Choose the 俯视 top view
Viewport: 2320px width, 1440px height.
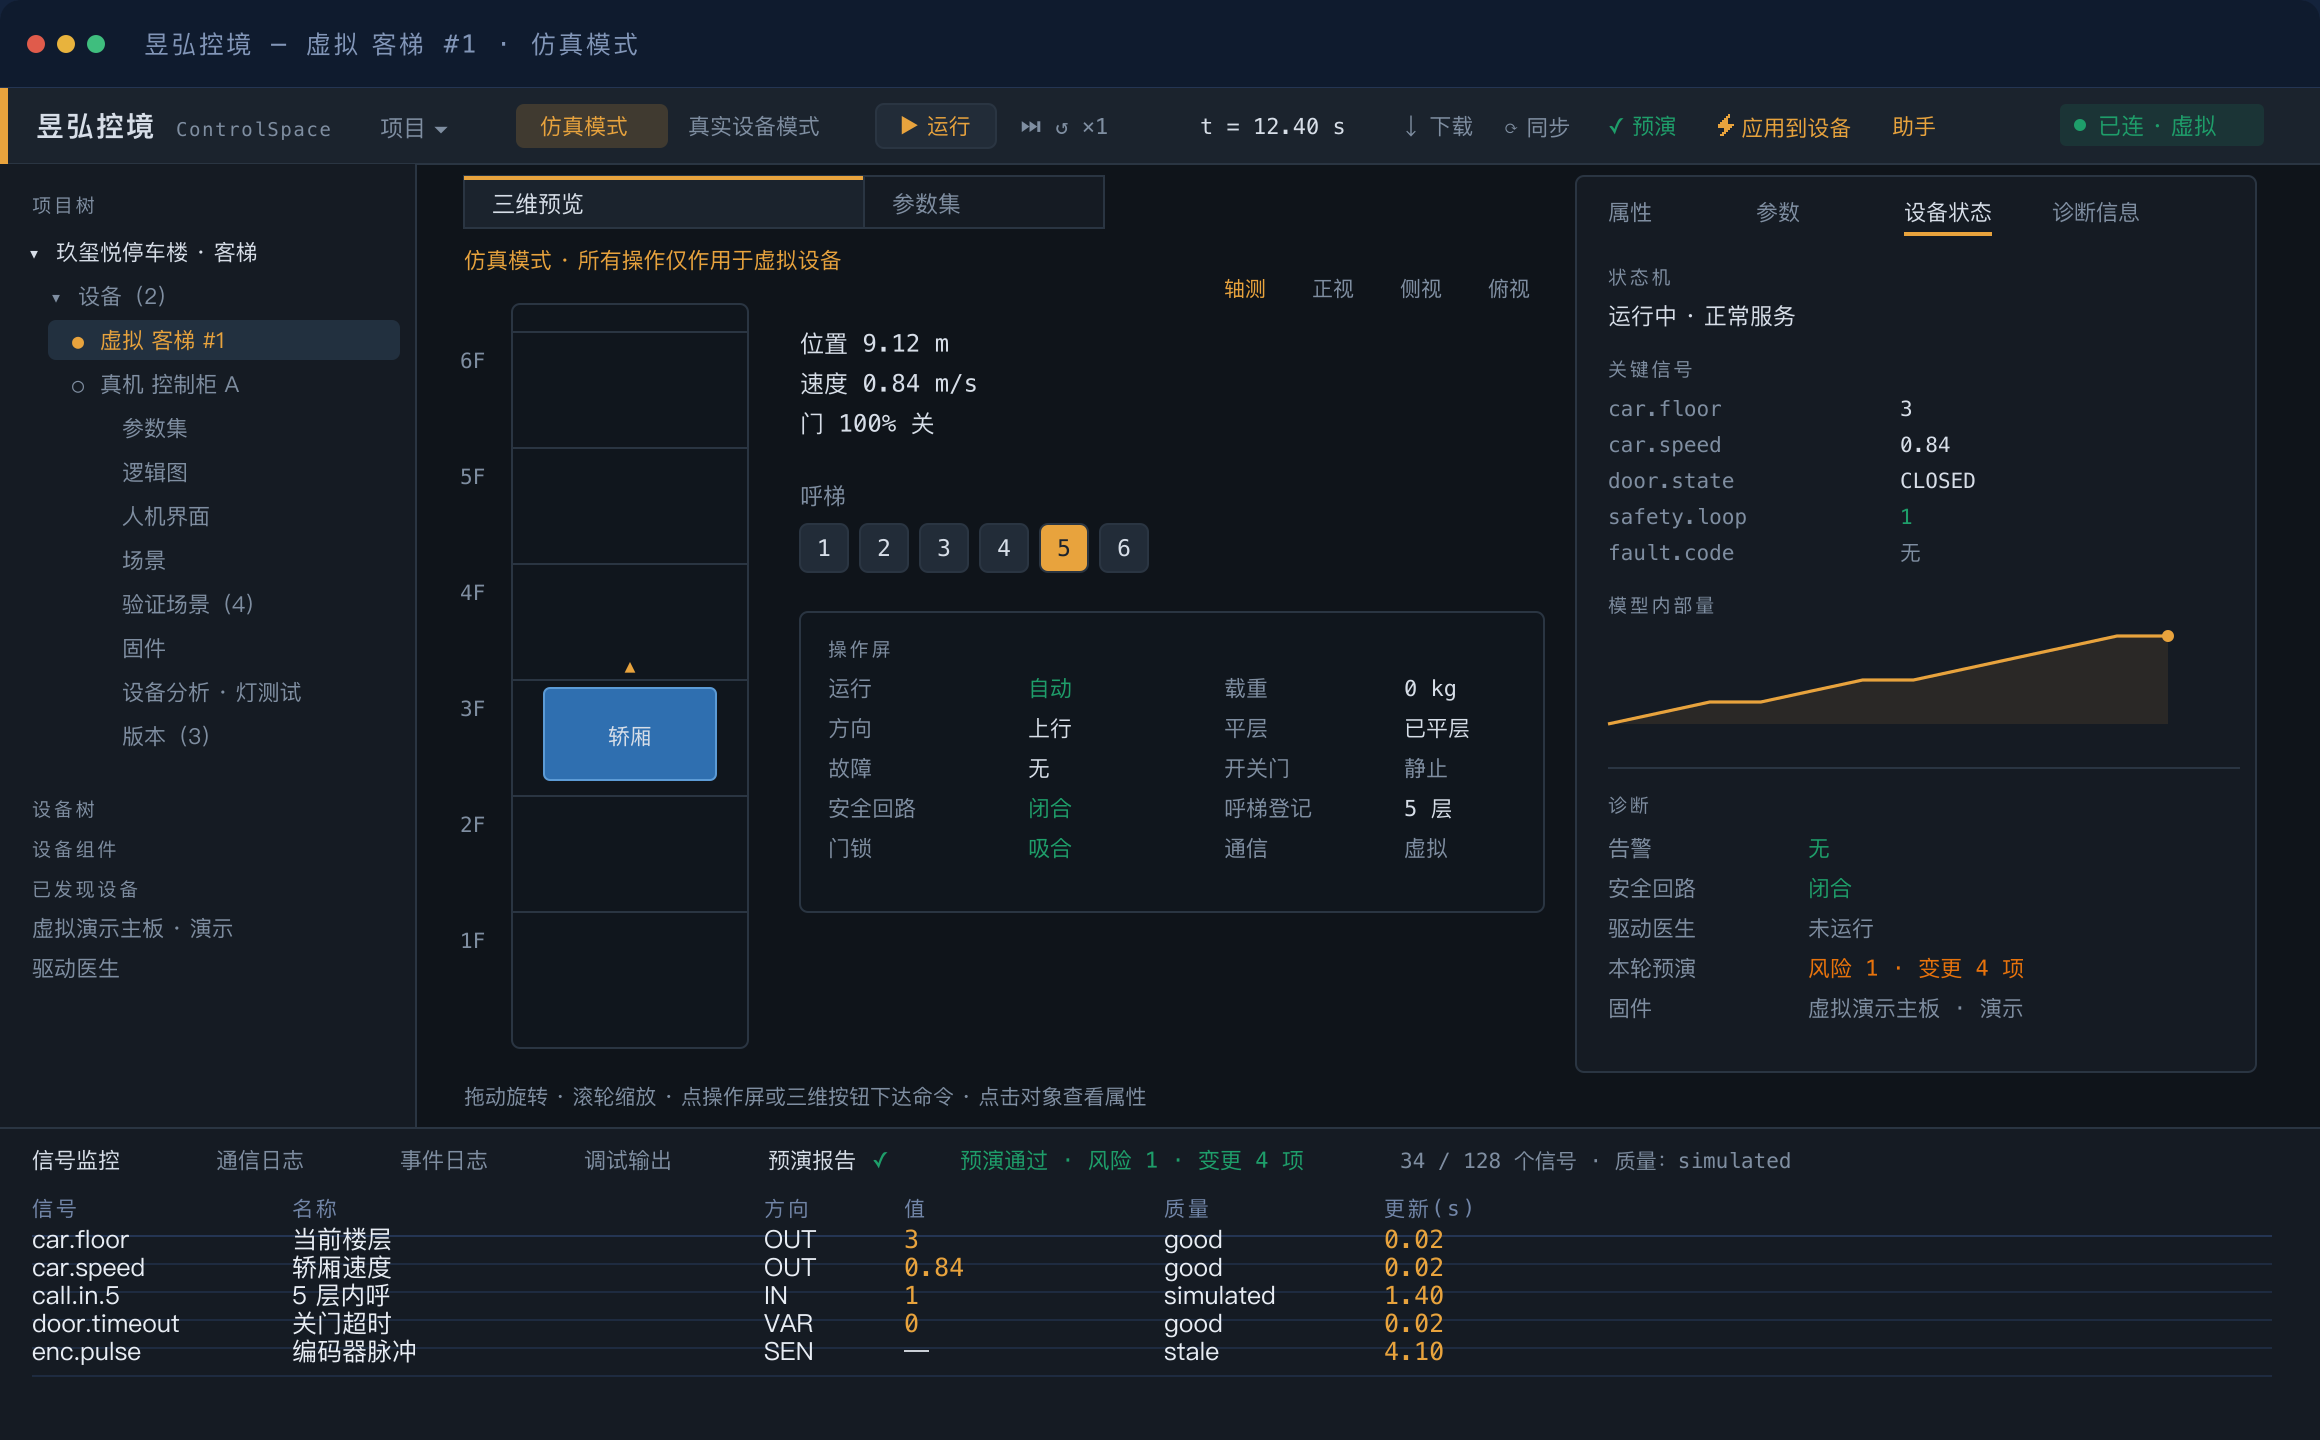[1509, 289]
